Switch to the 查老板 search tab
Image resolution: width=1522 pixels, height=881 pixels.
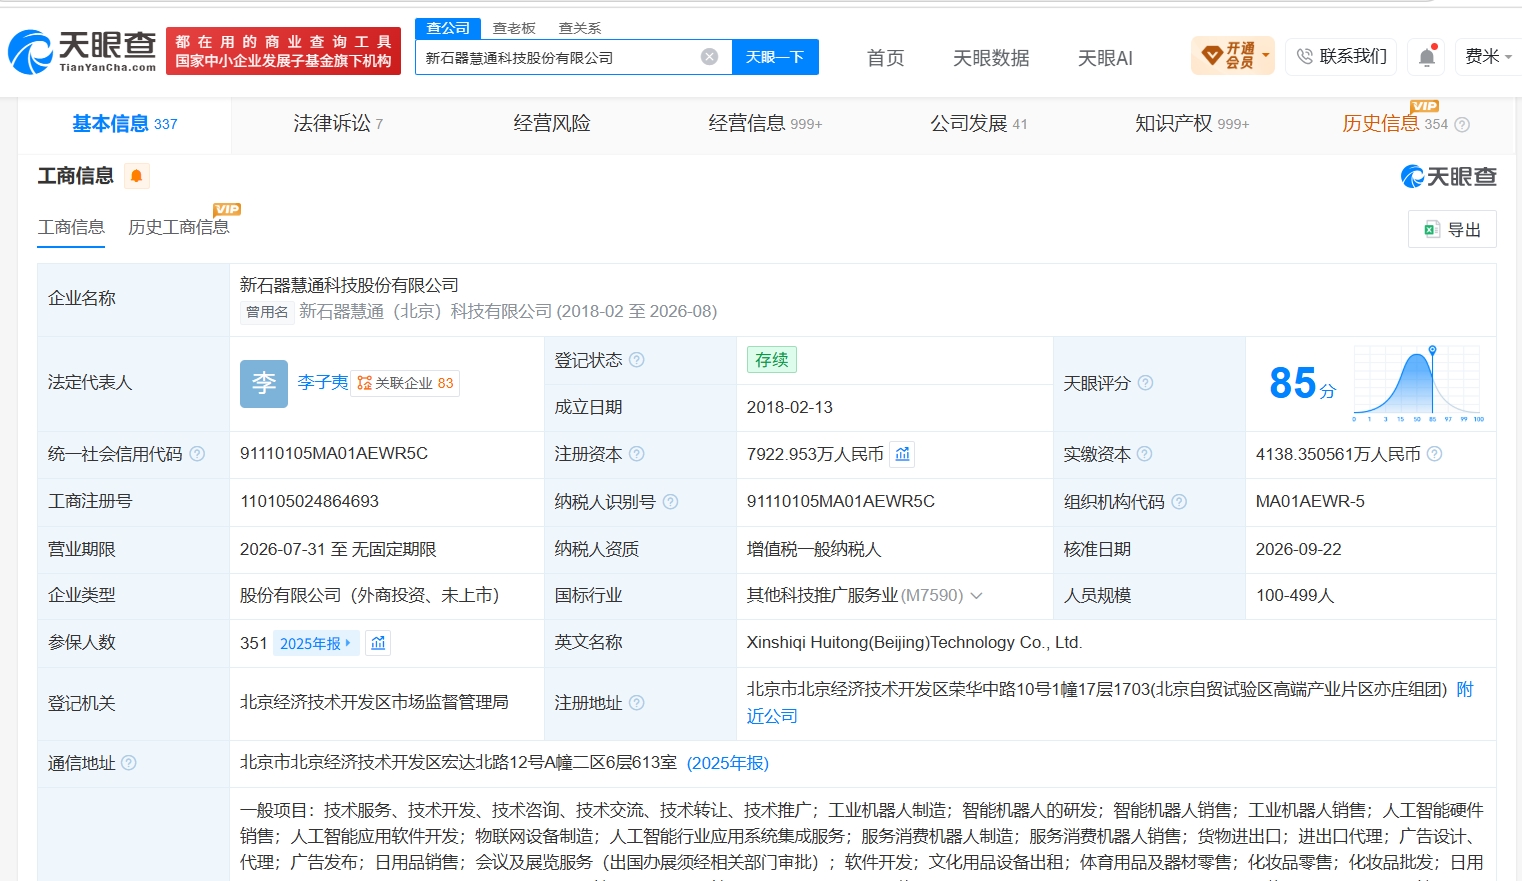[x=514, y=28]
